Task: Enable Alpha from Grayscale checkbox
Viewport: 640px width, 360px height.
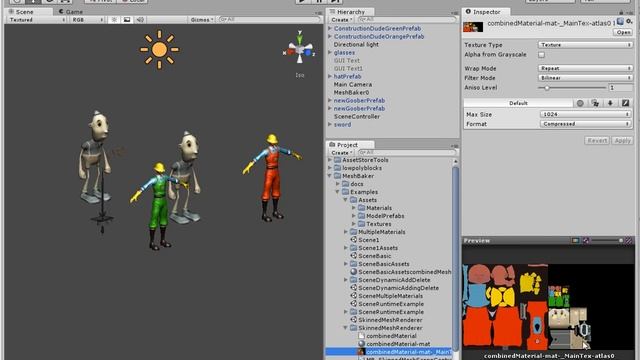Action: click(x=542, y=55)
